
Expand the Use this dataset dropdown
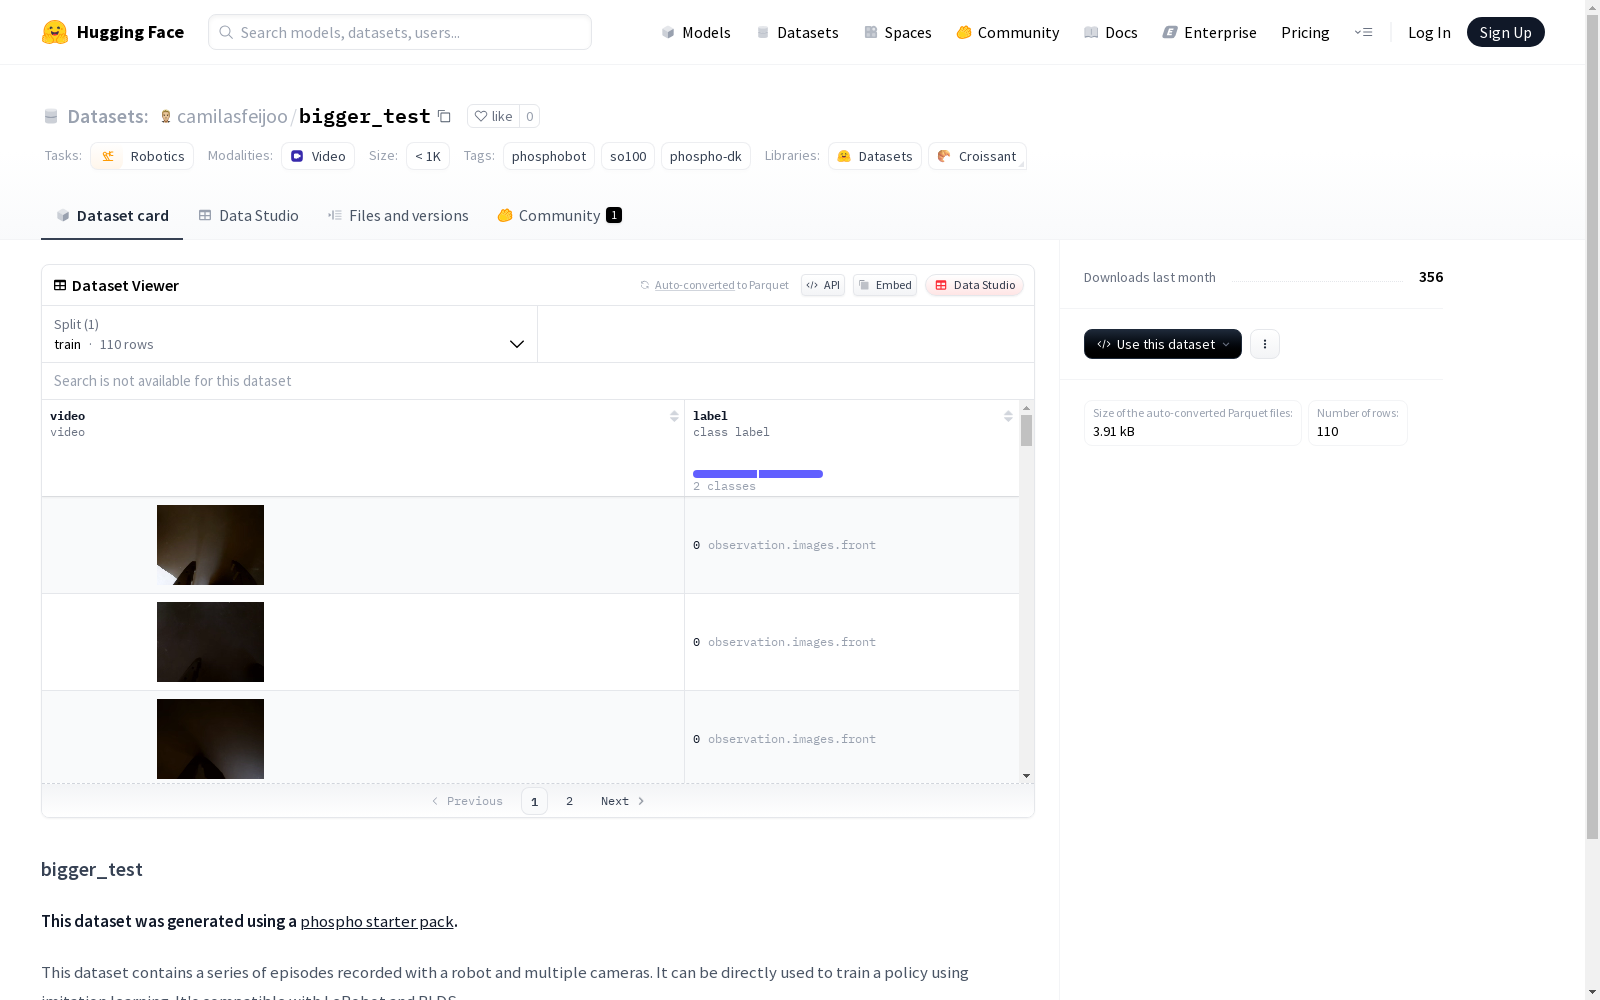1163,344
